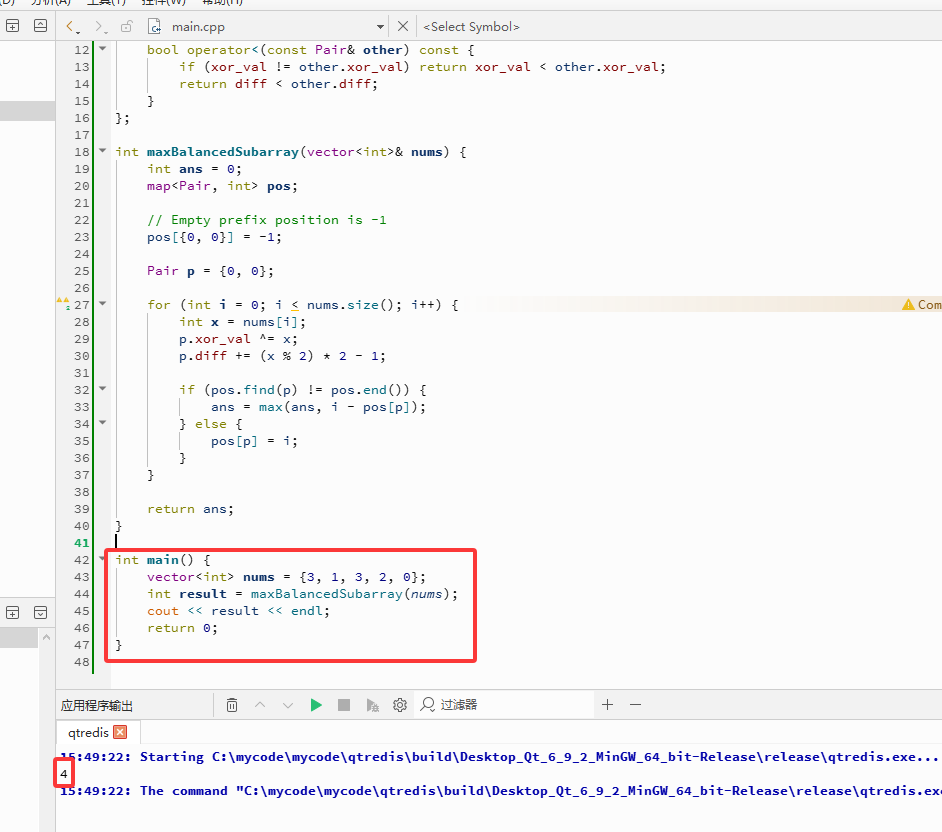Click the comparison warning annotation at right
The image size is (942, 832).
tap(922, 305)
